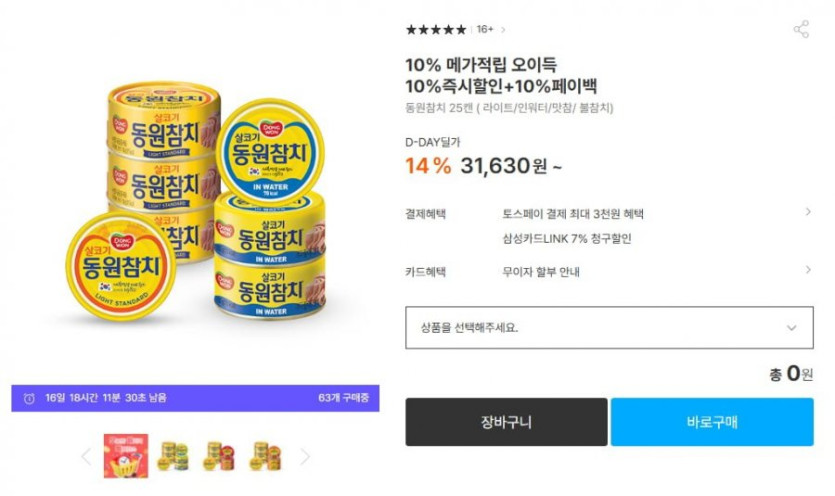Open the 무이자 할부 안내 link
This screenshot has height=496, width=835.
(x=541, y=271)
